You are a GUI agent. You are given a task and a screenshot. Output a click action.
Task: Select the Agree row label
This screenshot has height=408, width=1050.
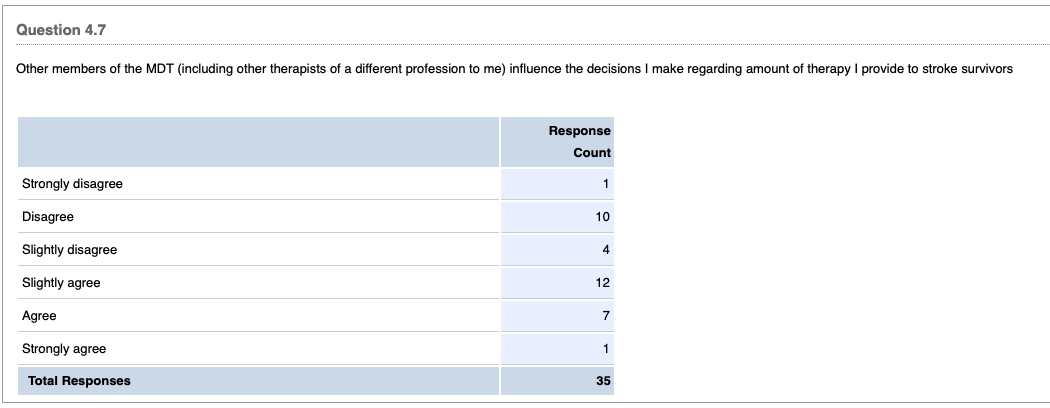[39, 316]
